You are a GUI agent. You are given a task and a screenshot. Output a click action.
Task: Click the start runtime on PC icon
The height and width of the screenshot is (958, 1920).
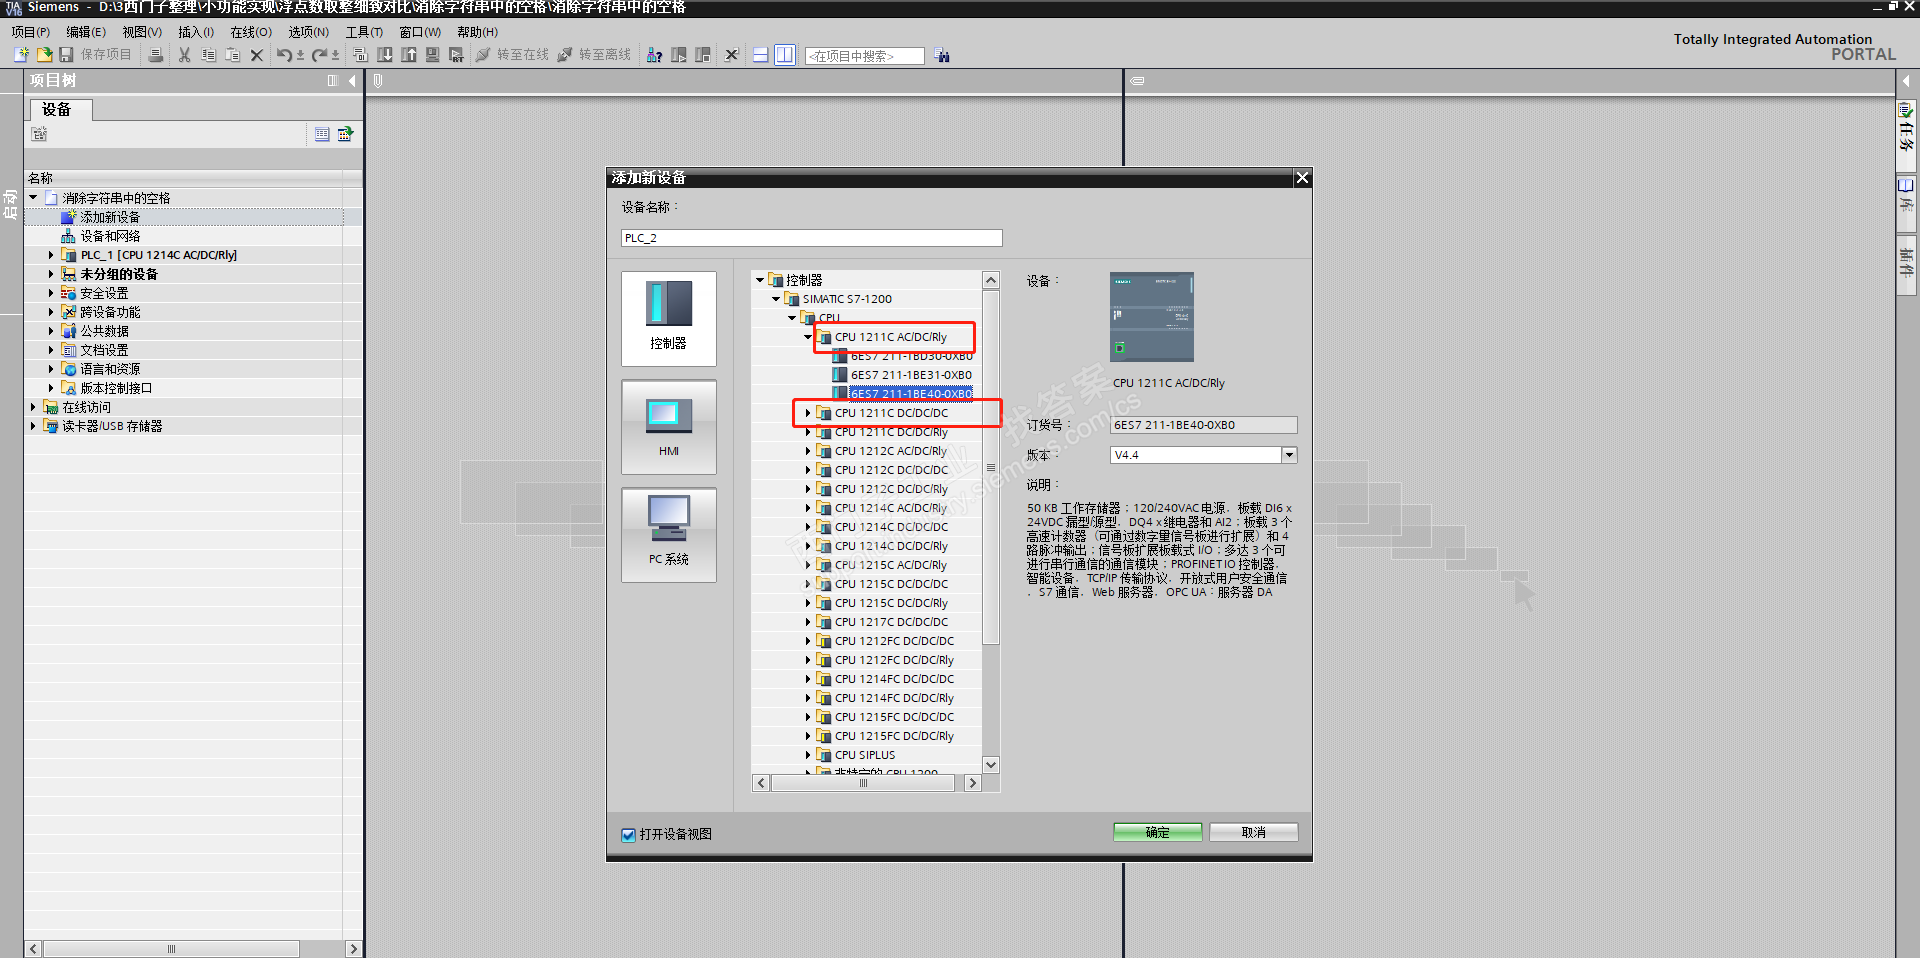point(457,55)
